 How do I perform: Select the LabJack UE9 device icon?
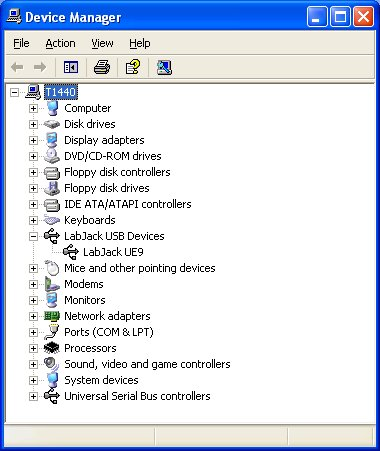click(71, 252)
